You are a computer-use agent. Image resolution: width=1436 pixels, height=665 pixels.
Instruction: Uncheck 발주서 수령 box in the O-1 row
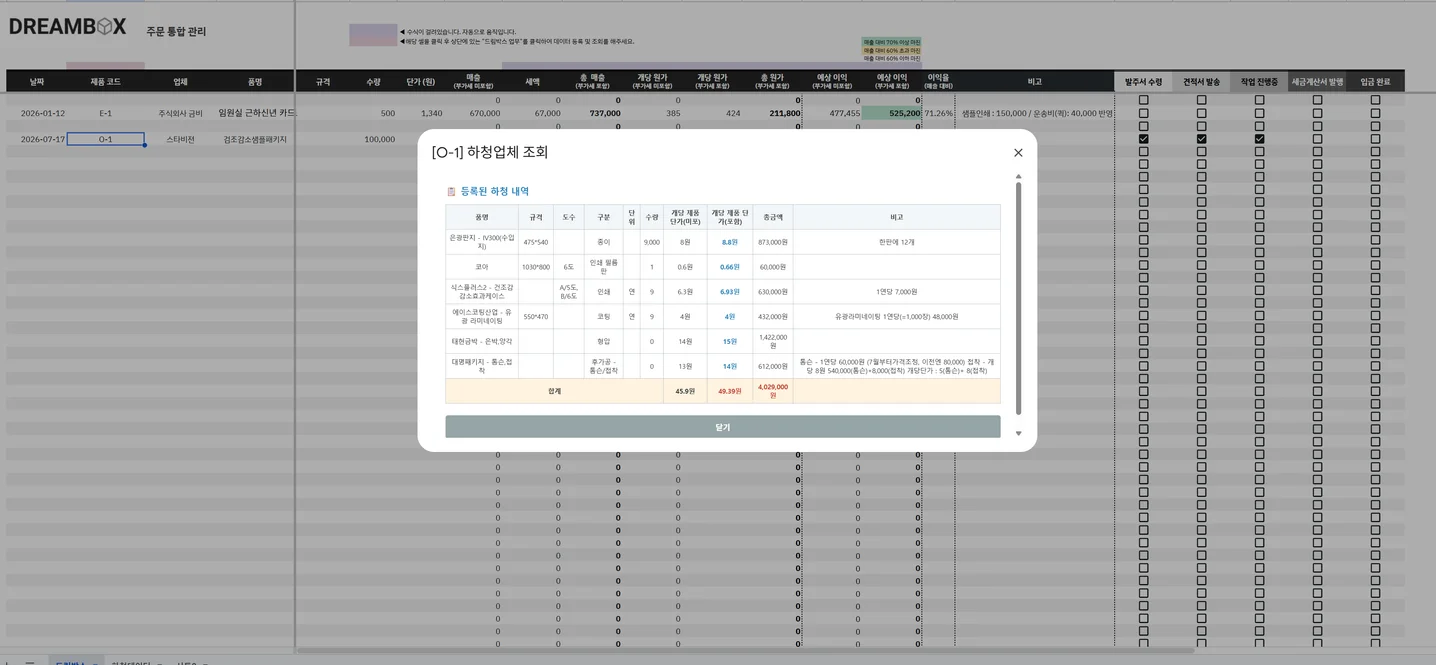tap(1143, 139)
